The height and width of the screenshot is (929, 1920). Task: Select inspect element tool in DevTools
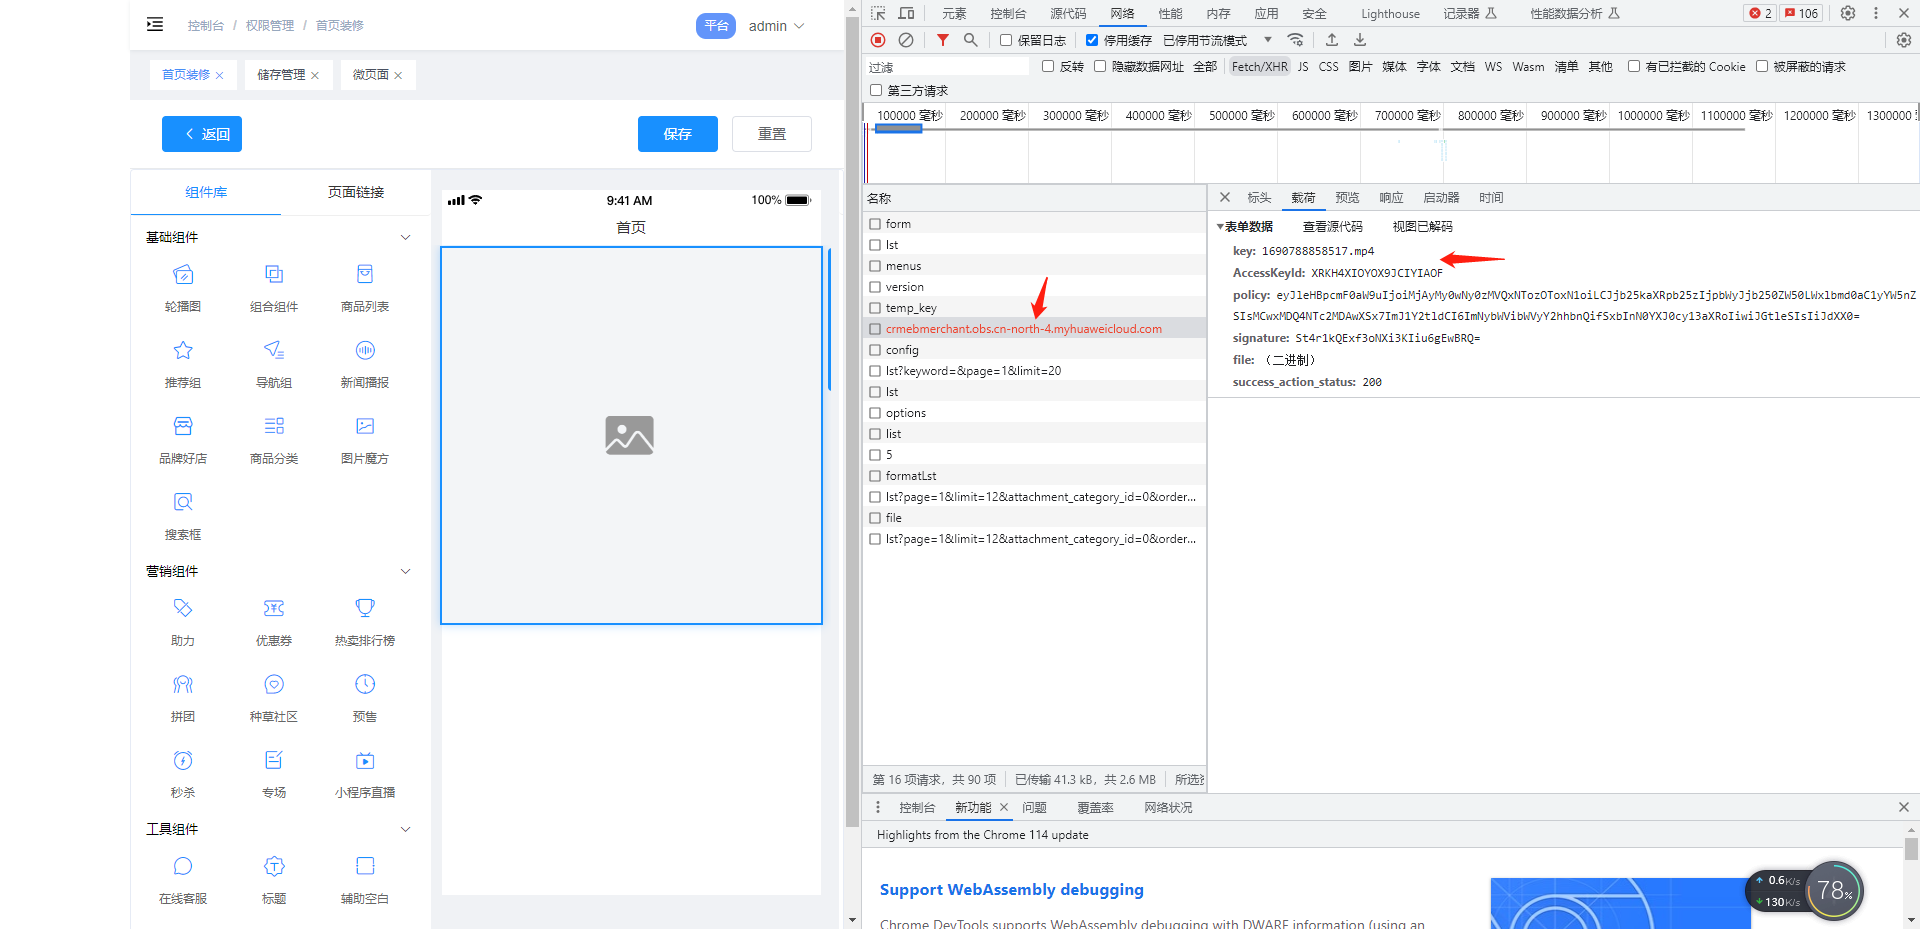tap(878, 13)
